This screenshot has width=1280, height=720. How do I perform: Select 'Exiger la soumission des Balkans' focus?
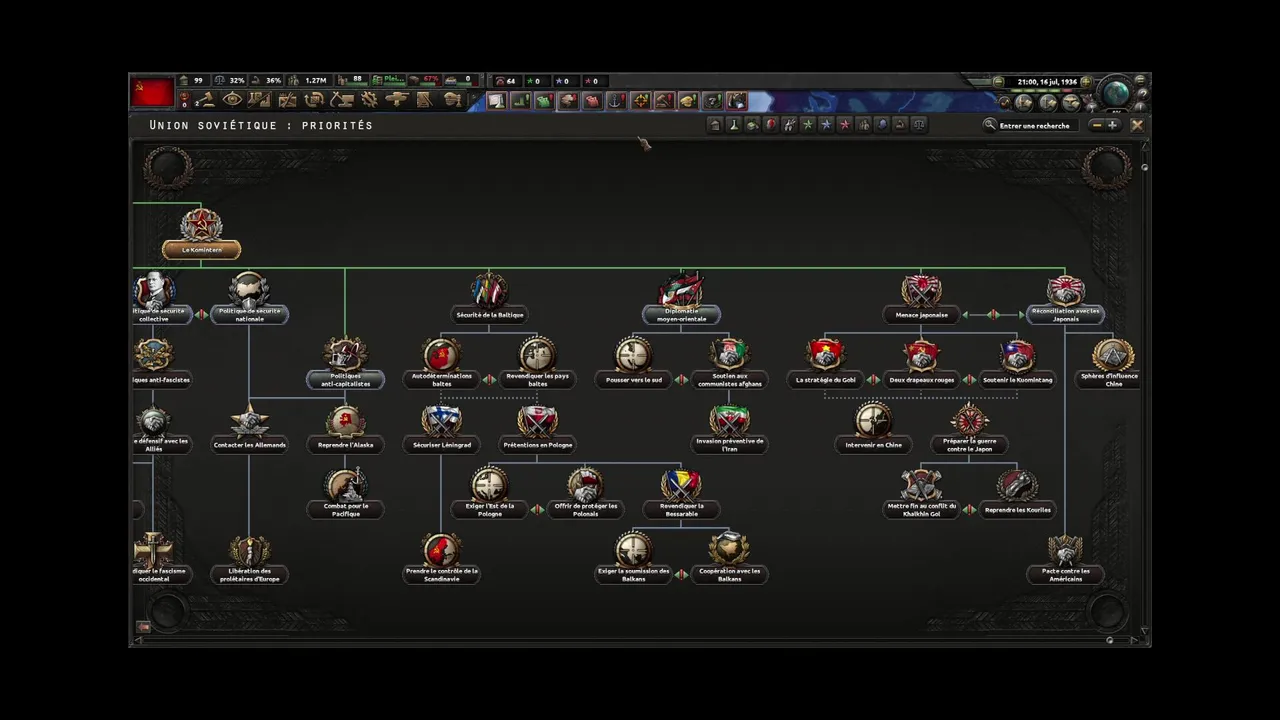pos(633,557)
